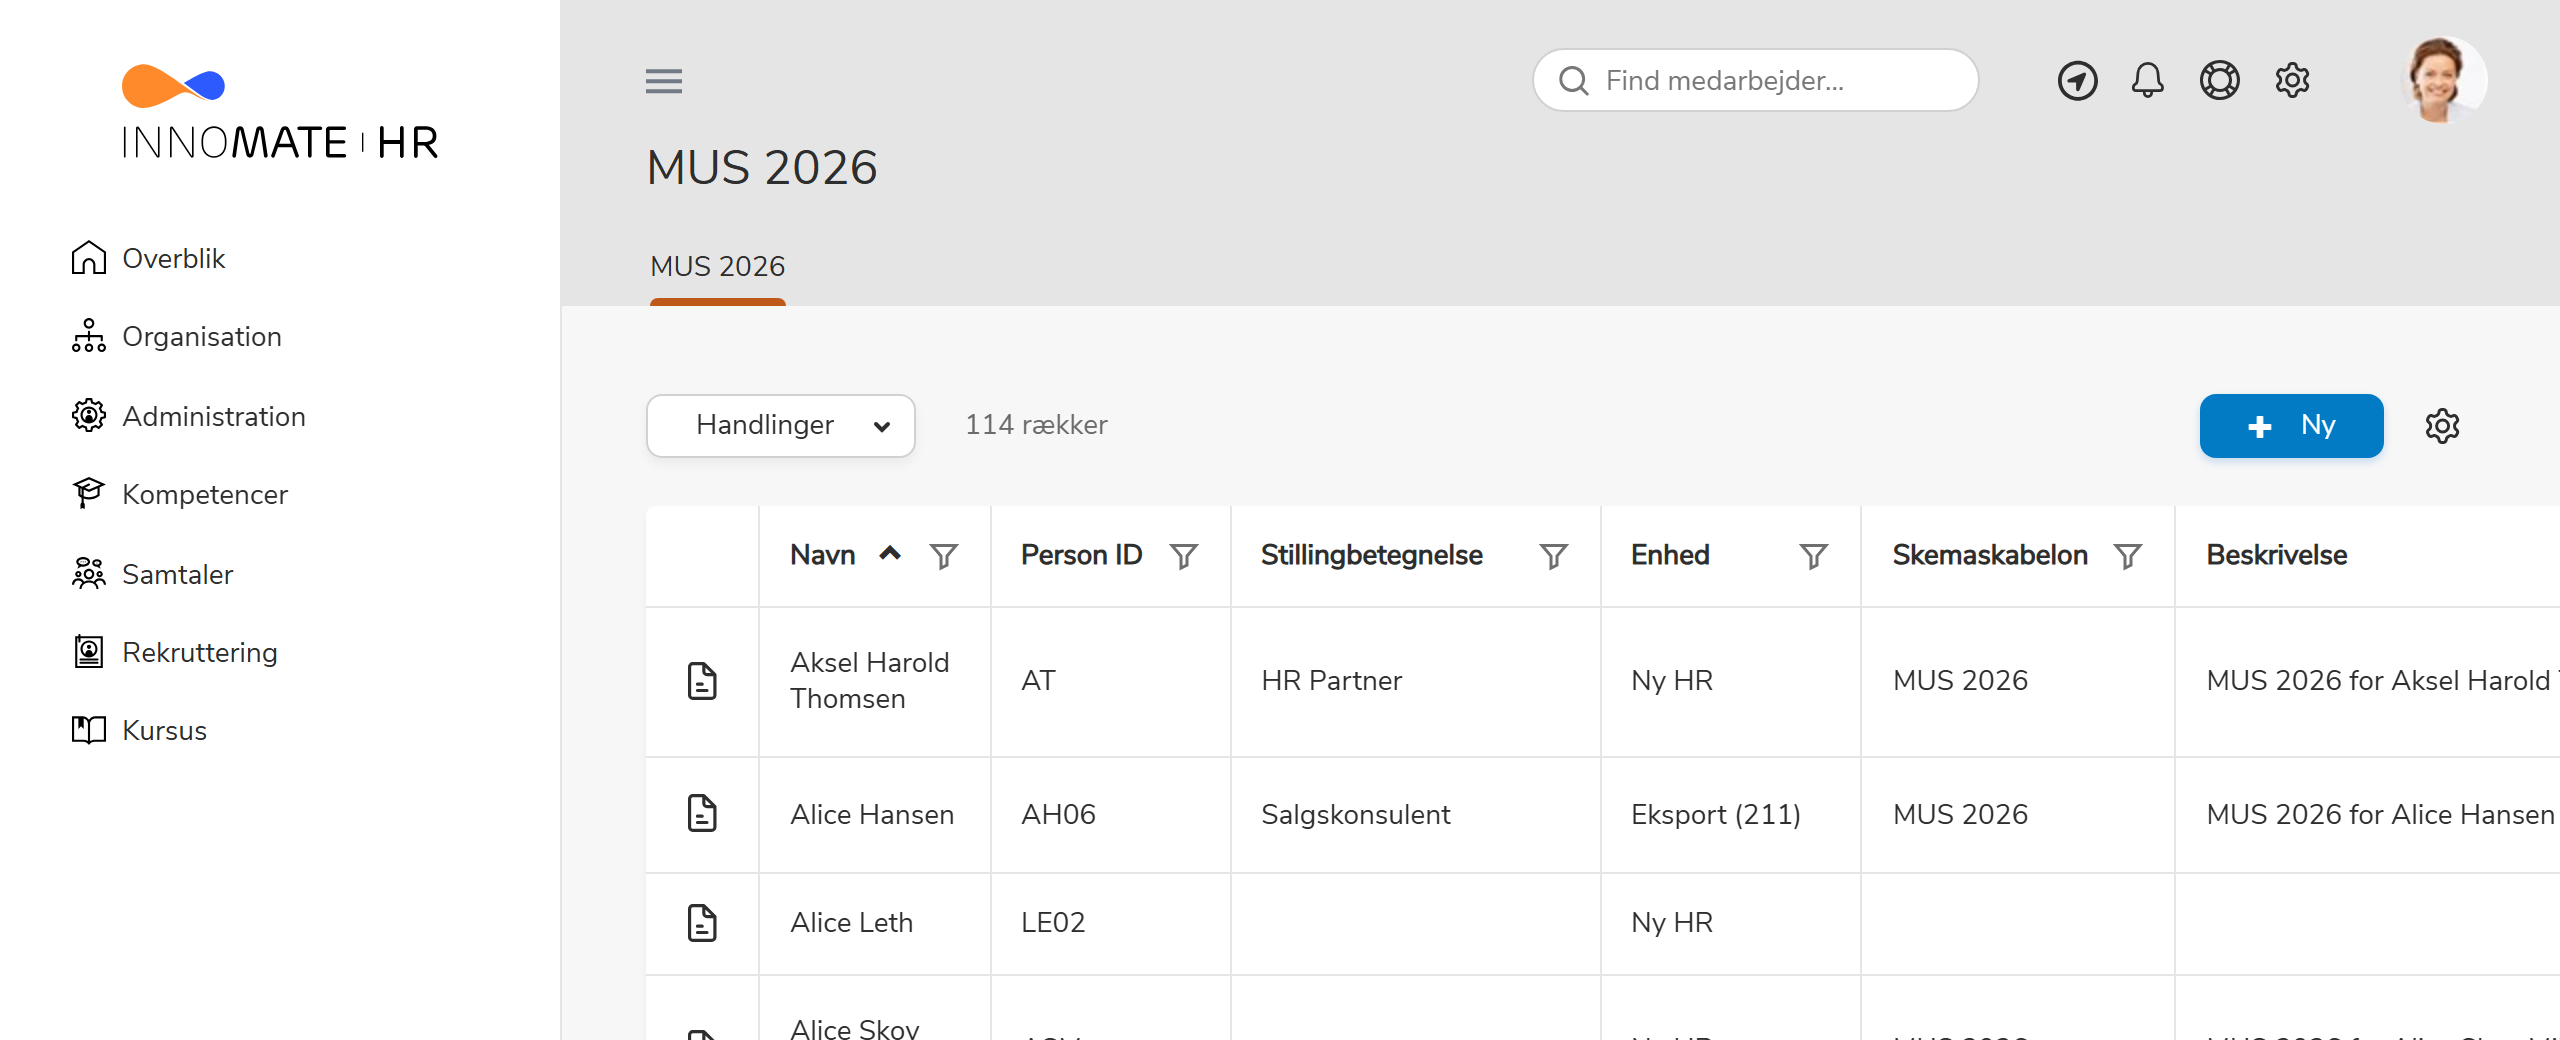The width and height of the screenshot is (2560, 1040).
Task: Click Person ID AT
Action: [1038, 681]
